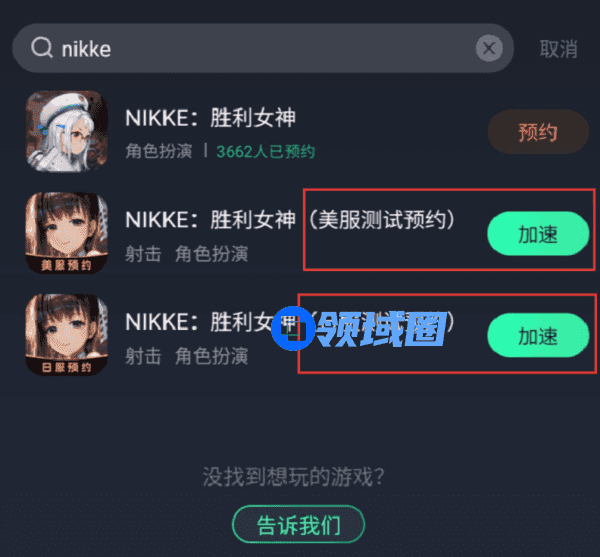Open NIKKE:胜利女神 (美服测试预约) title
The height and width of the screenshot is (557, 600).
pyautogui.click(x=290, y=220)
